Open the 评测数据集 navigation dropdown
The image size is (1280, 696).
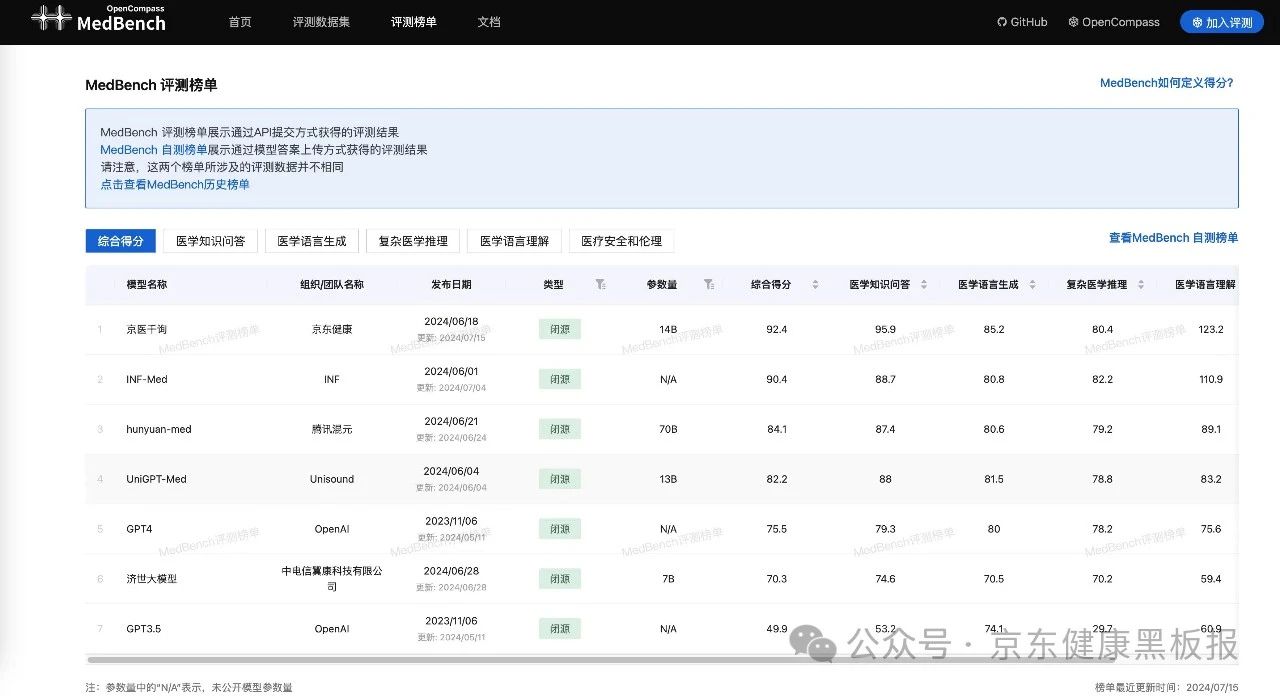pos(319,21)
